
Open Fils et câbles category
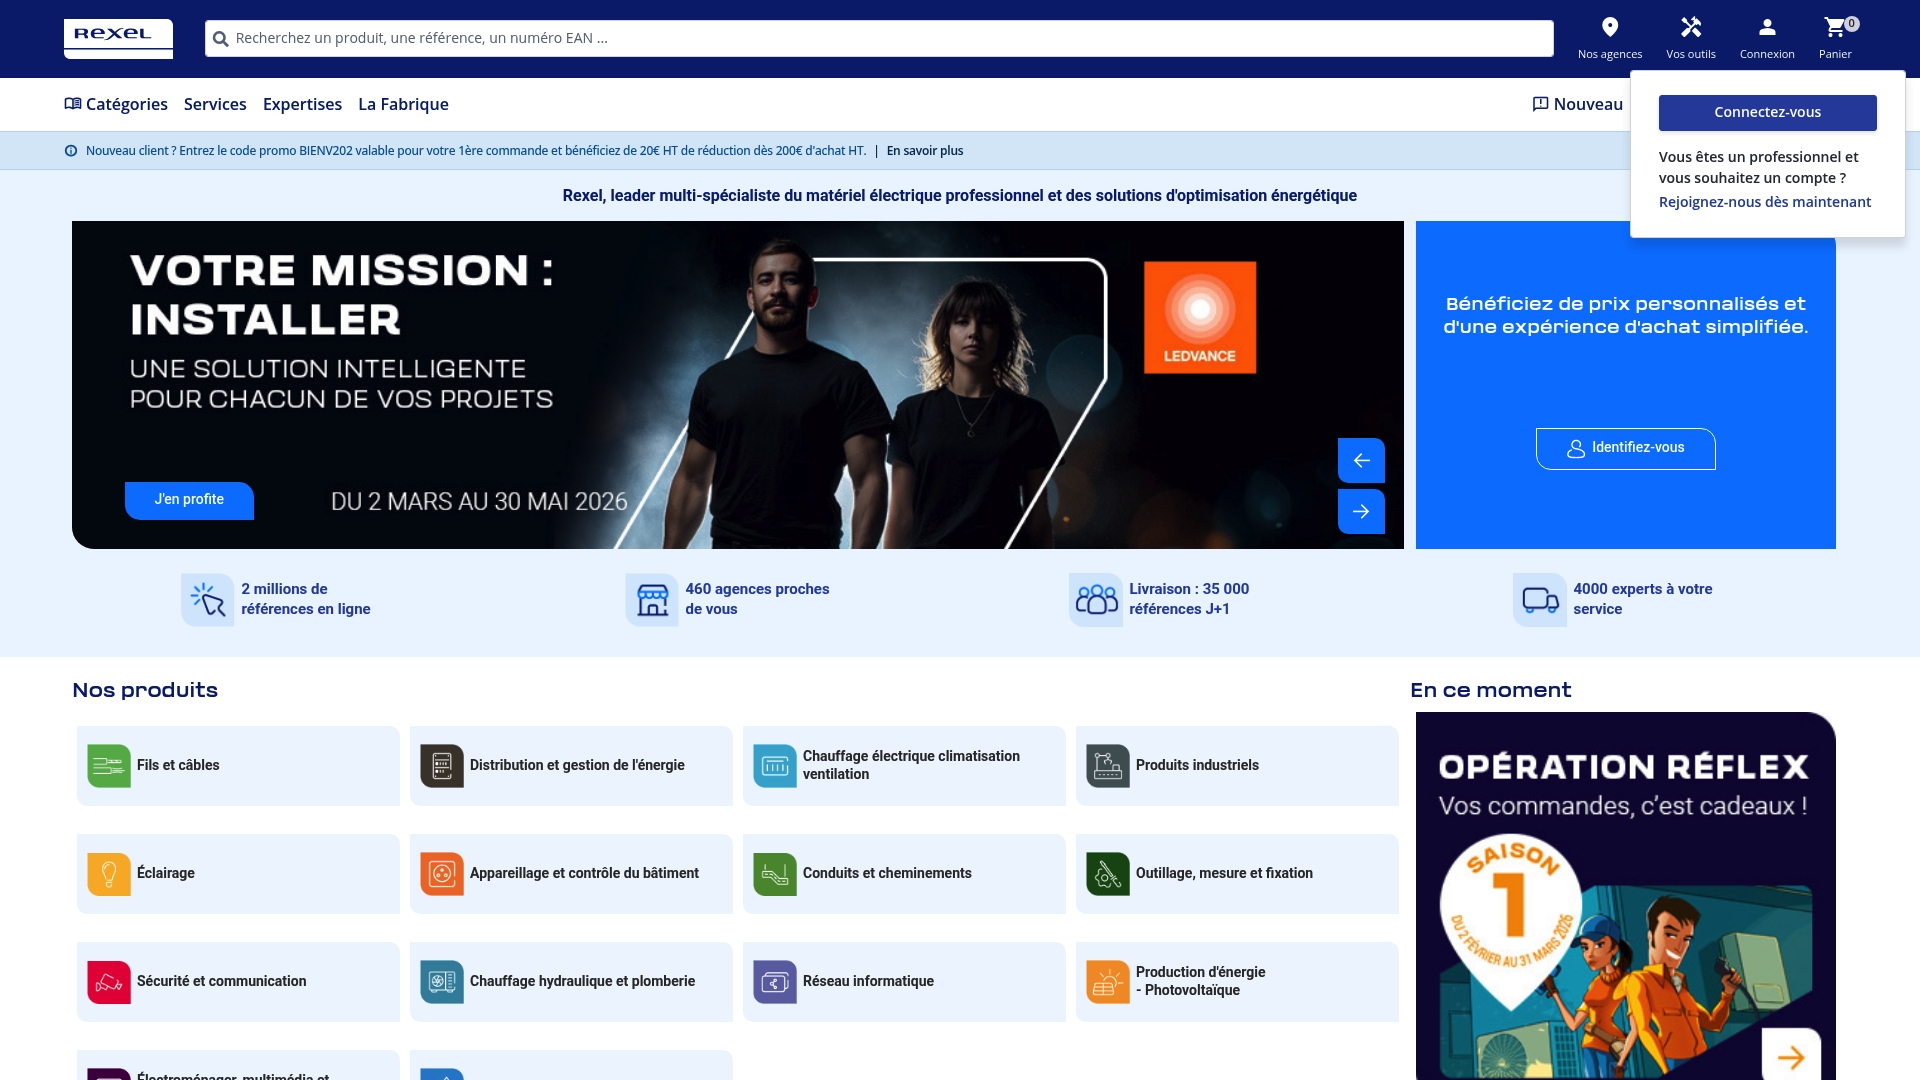pyautogui.click(x=238, y=766)
